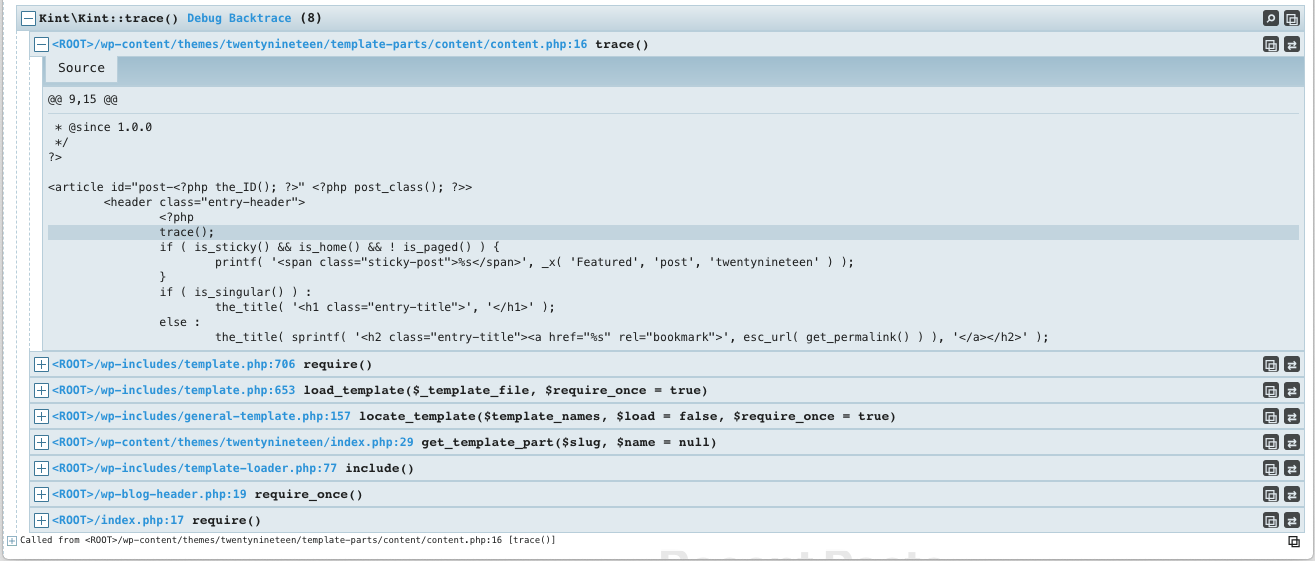Click the the_title h1 entry-title line
Viewport: 1315px width, 561px height.
[x=385, y=307]
